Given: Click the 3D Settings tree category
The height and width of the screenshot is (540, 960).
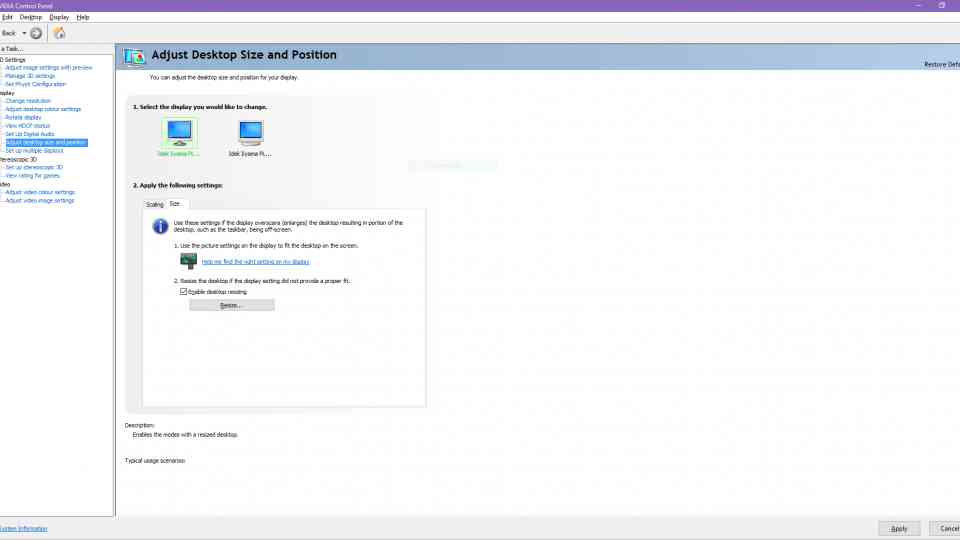Looking at the screenshot, I should 13,59.
